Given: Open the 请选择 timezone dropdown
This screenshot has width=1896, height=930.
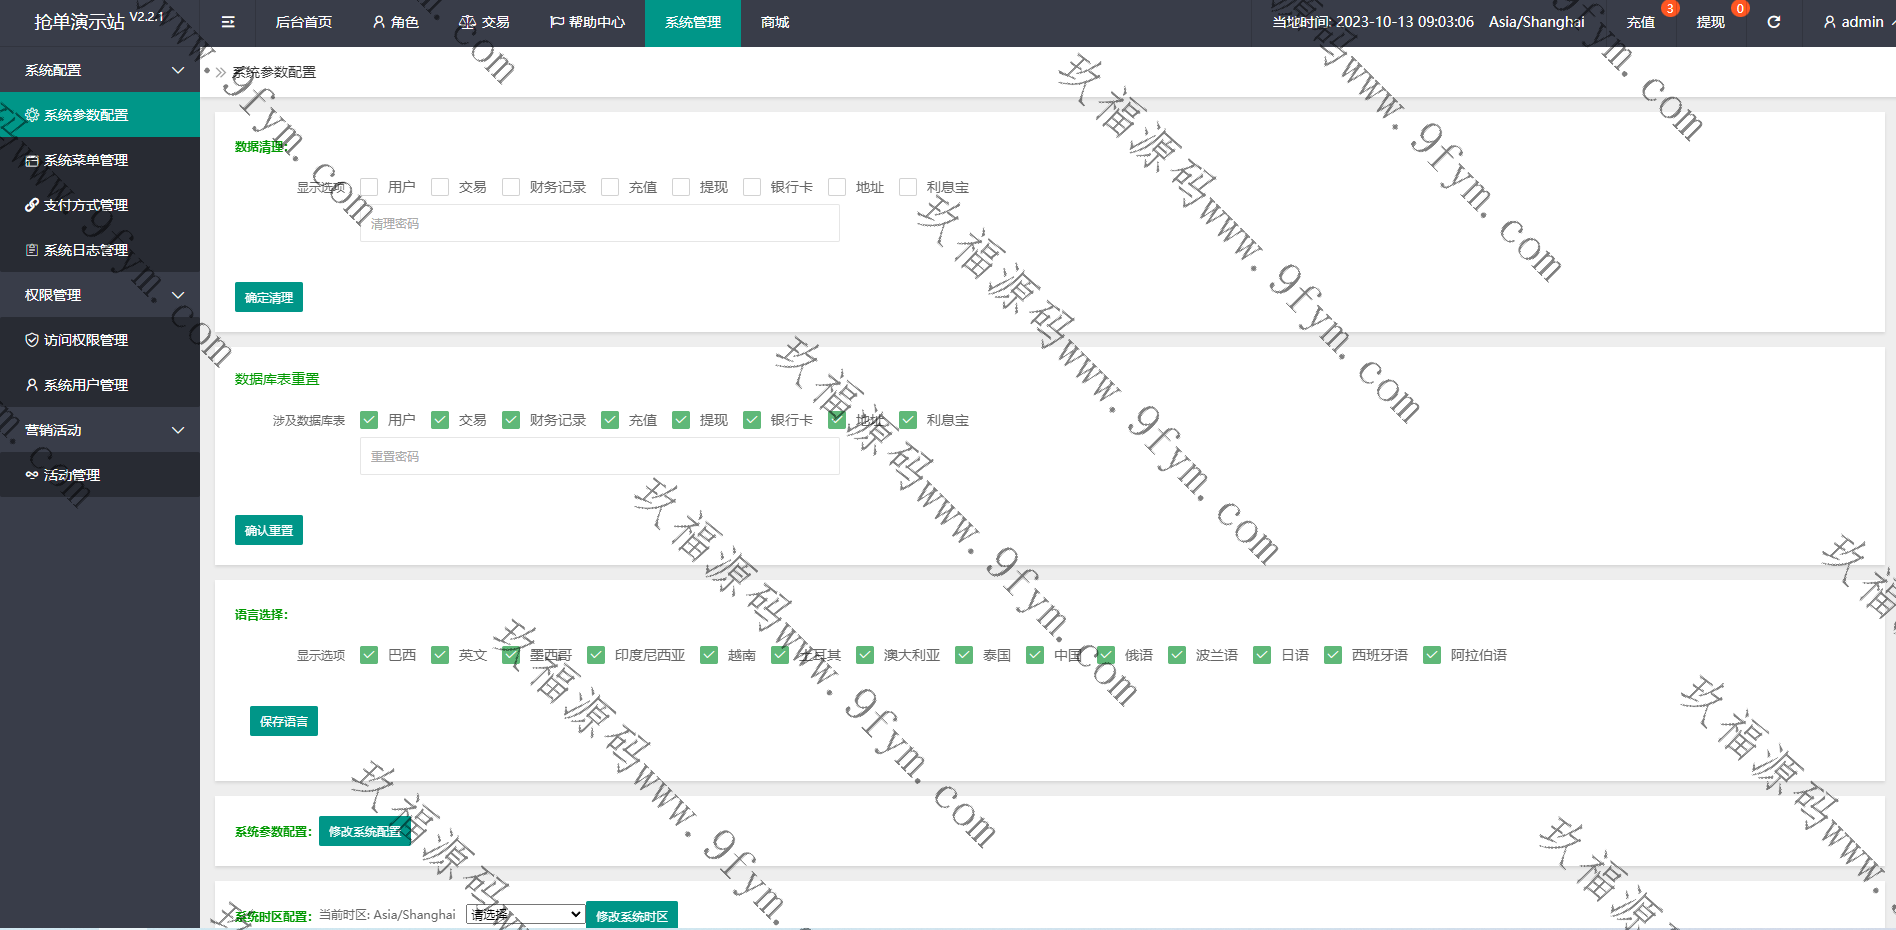Looking at the screenshot, I should 525,914.
